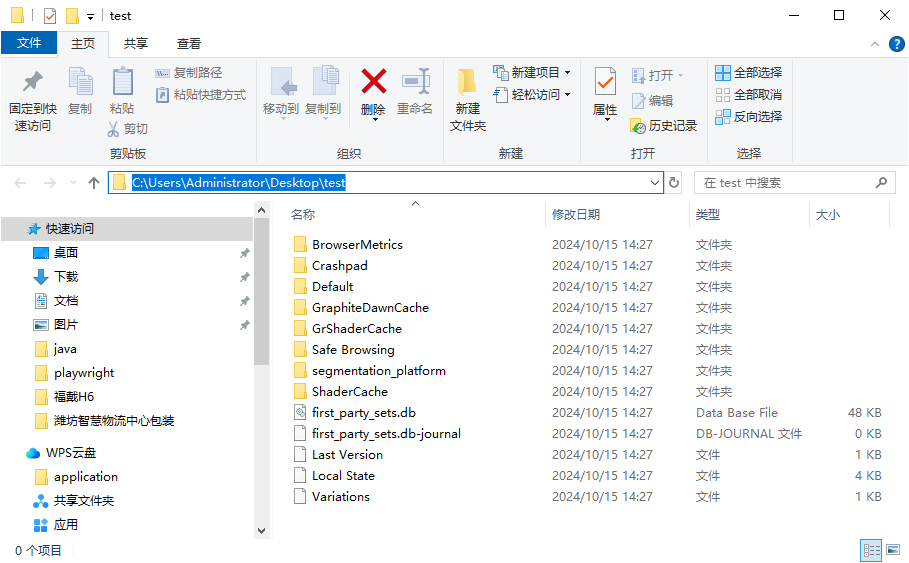This screenshot has width=909, height=563.
Task: Switch to details view layout
Action: coord(871,550)
